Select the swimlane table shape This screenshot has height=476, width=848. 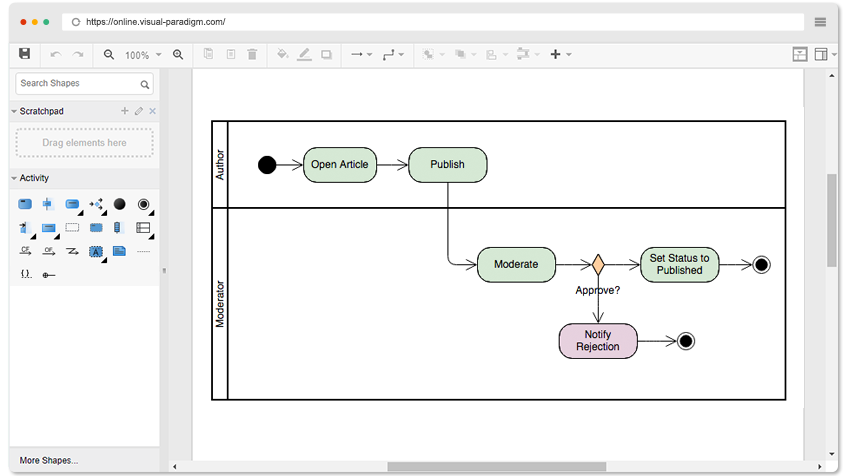pyautogui.click(x=143, y=228)
